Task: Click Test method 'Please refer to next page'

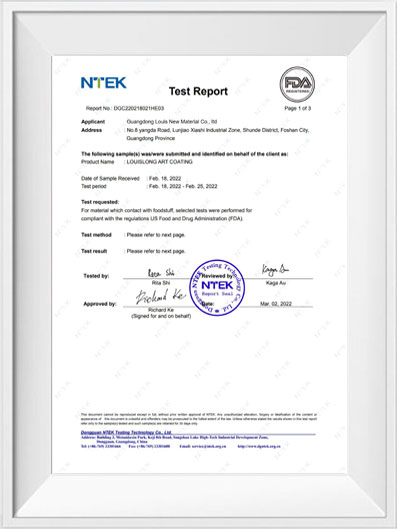Action: [x=156, y=235]
